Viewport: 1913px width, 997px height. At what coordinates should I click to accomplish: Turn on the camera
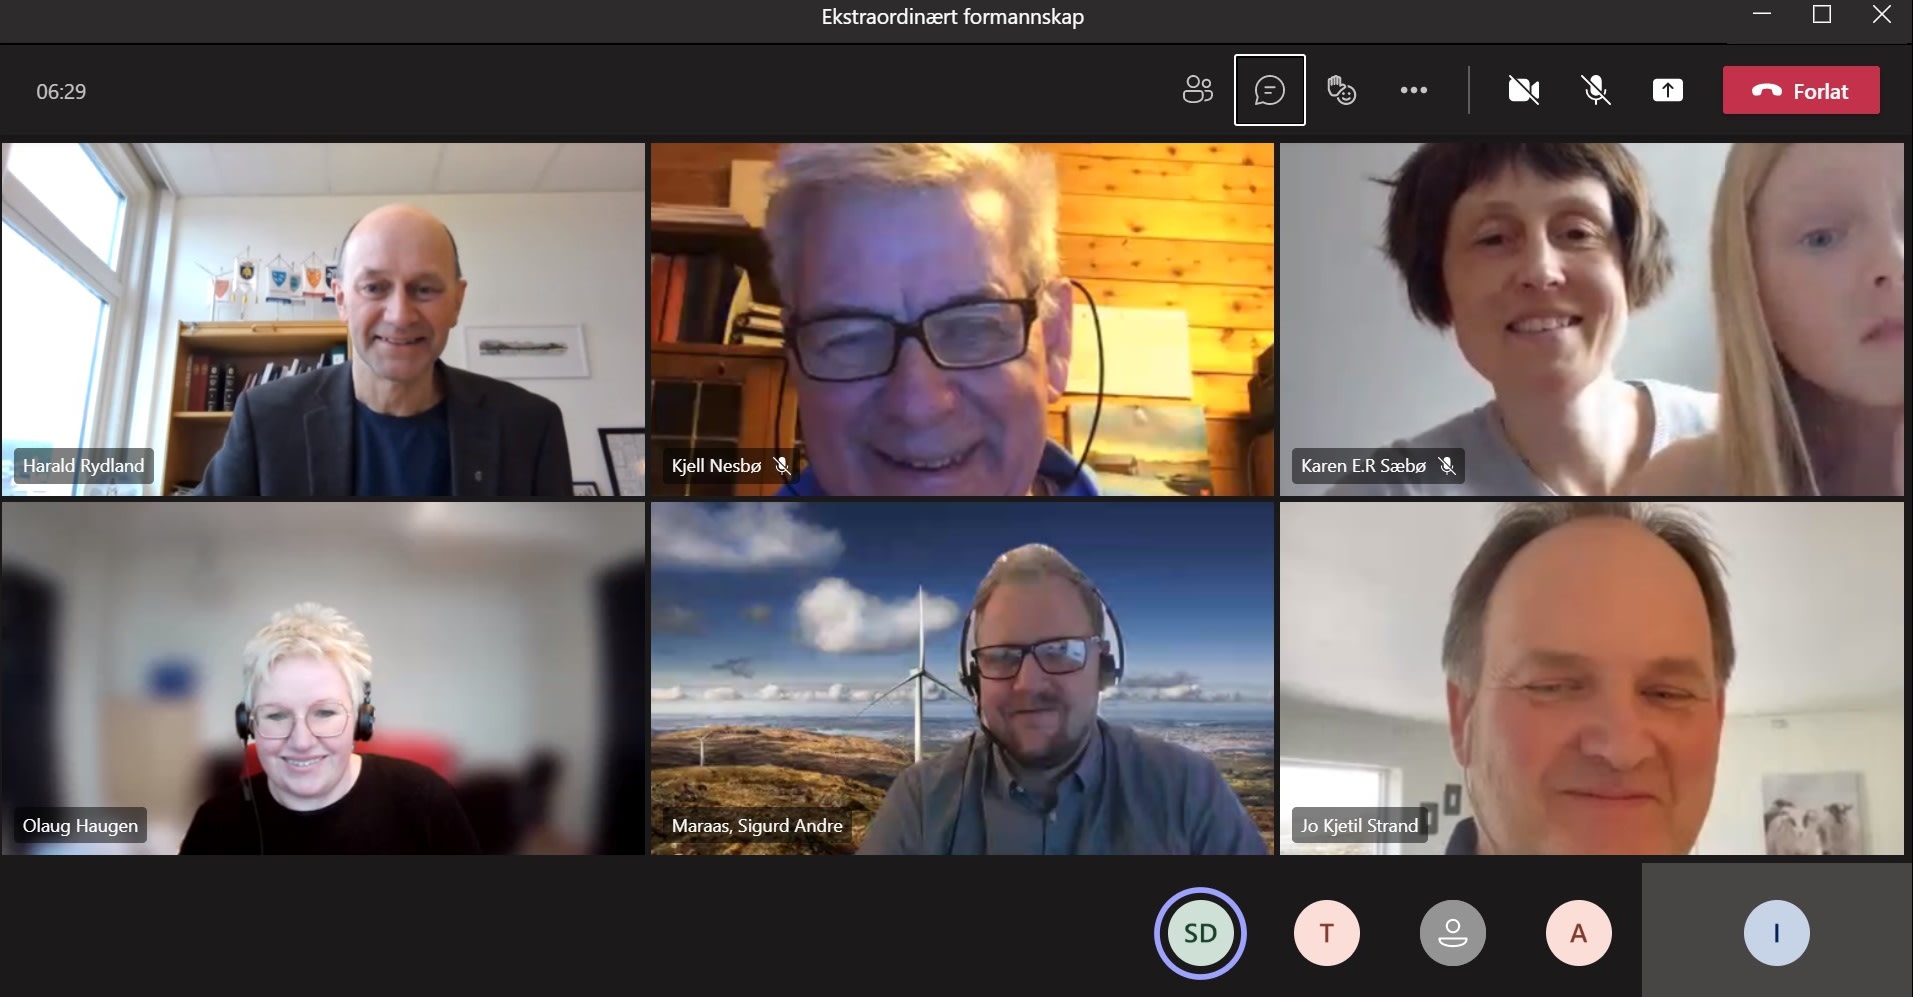tap(1523, 91)
